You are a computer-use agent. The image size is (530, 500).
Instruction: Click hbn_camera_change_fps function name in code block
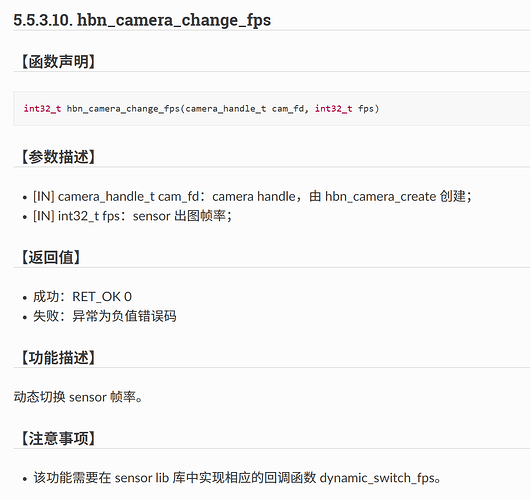123,109
